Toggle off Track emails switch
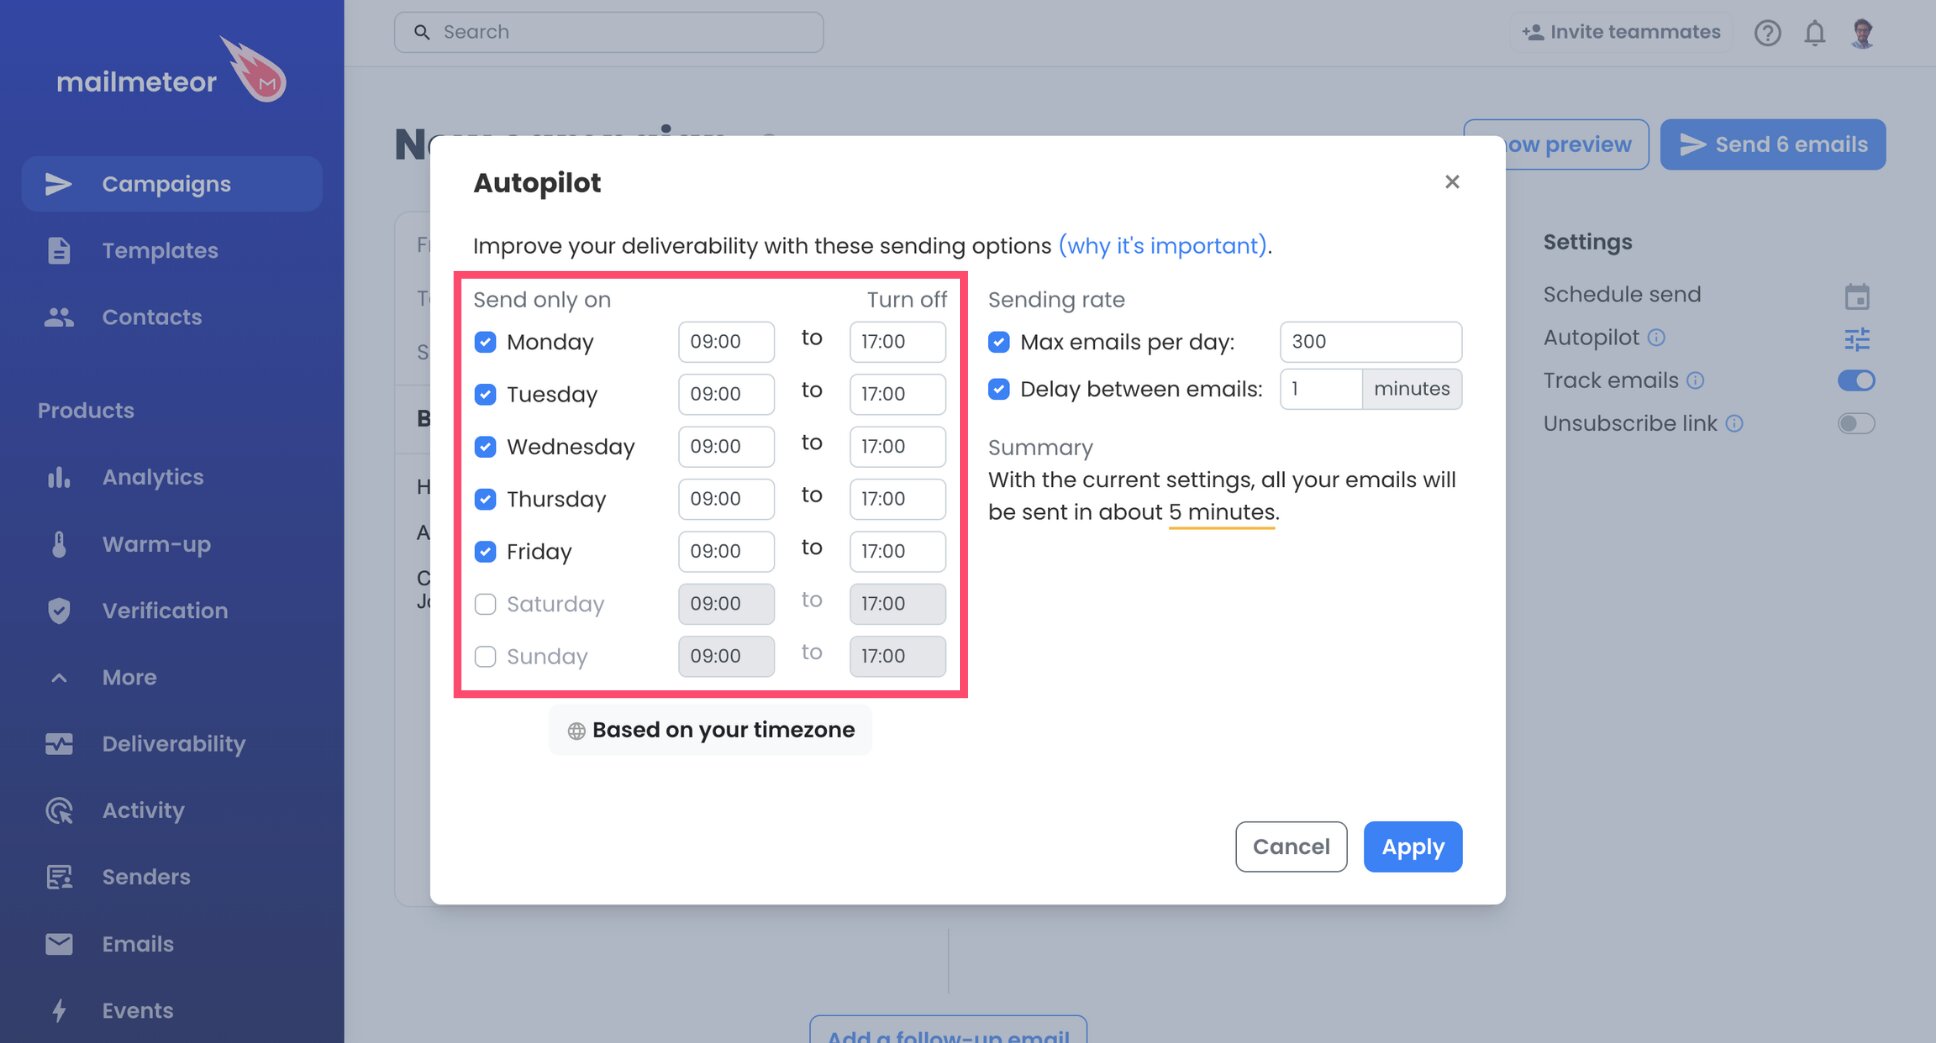The height and width of the screenshot is (1043, 1941). [1856, 381]
